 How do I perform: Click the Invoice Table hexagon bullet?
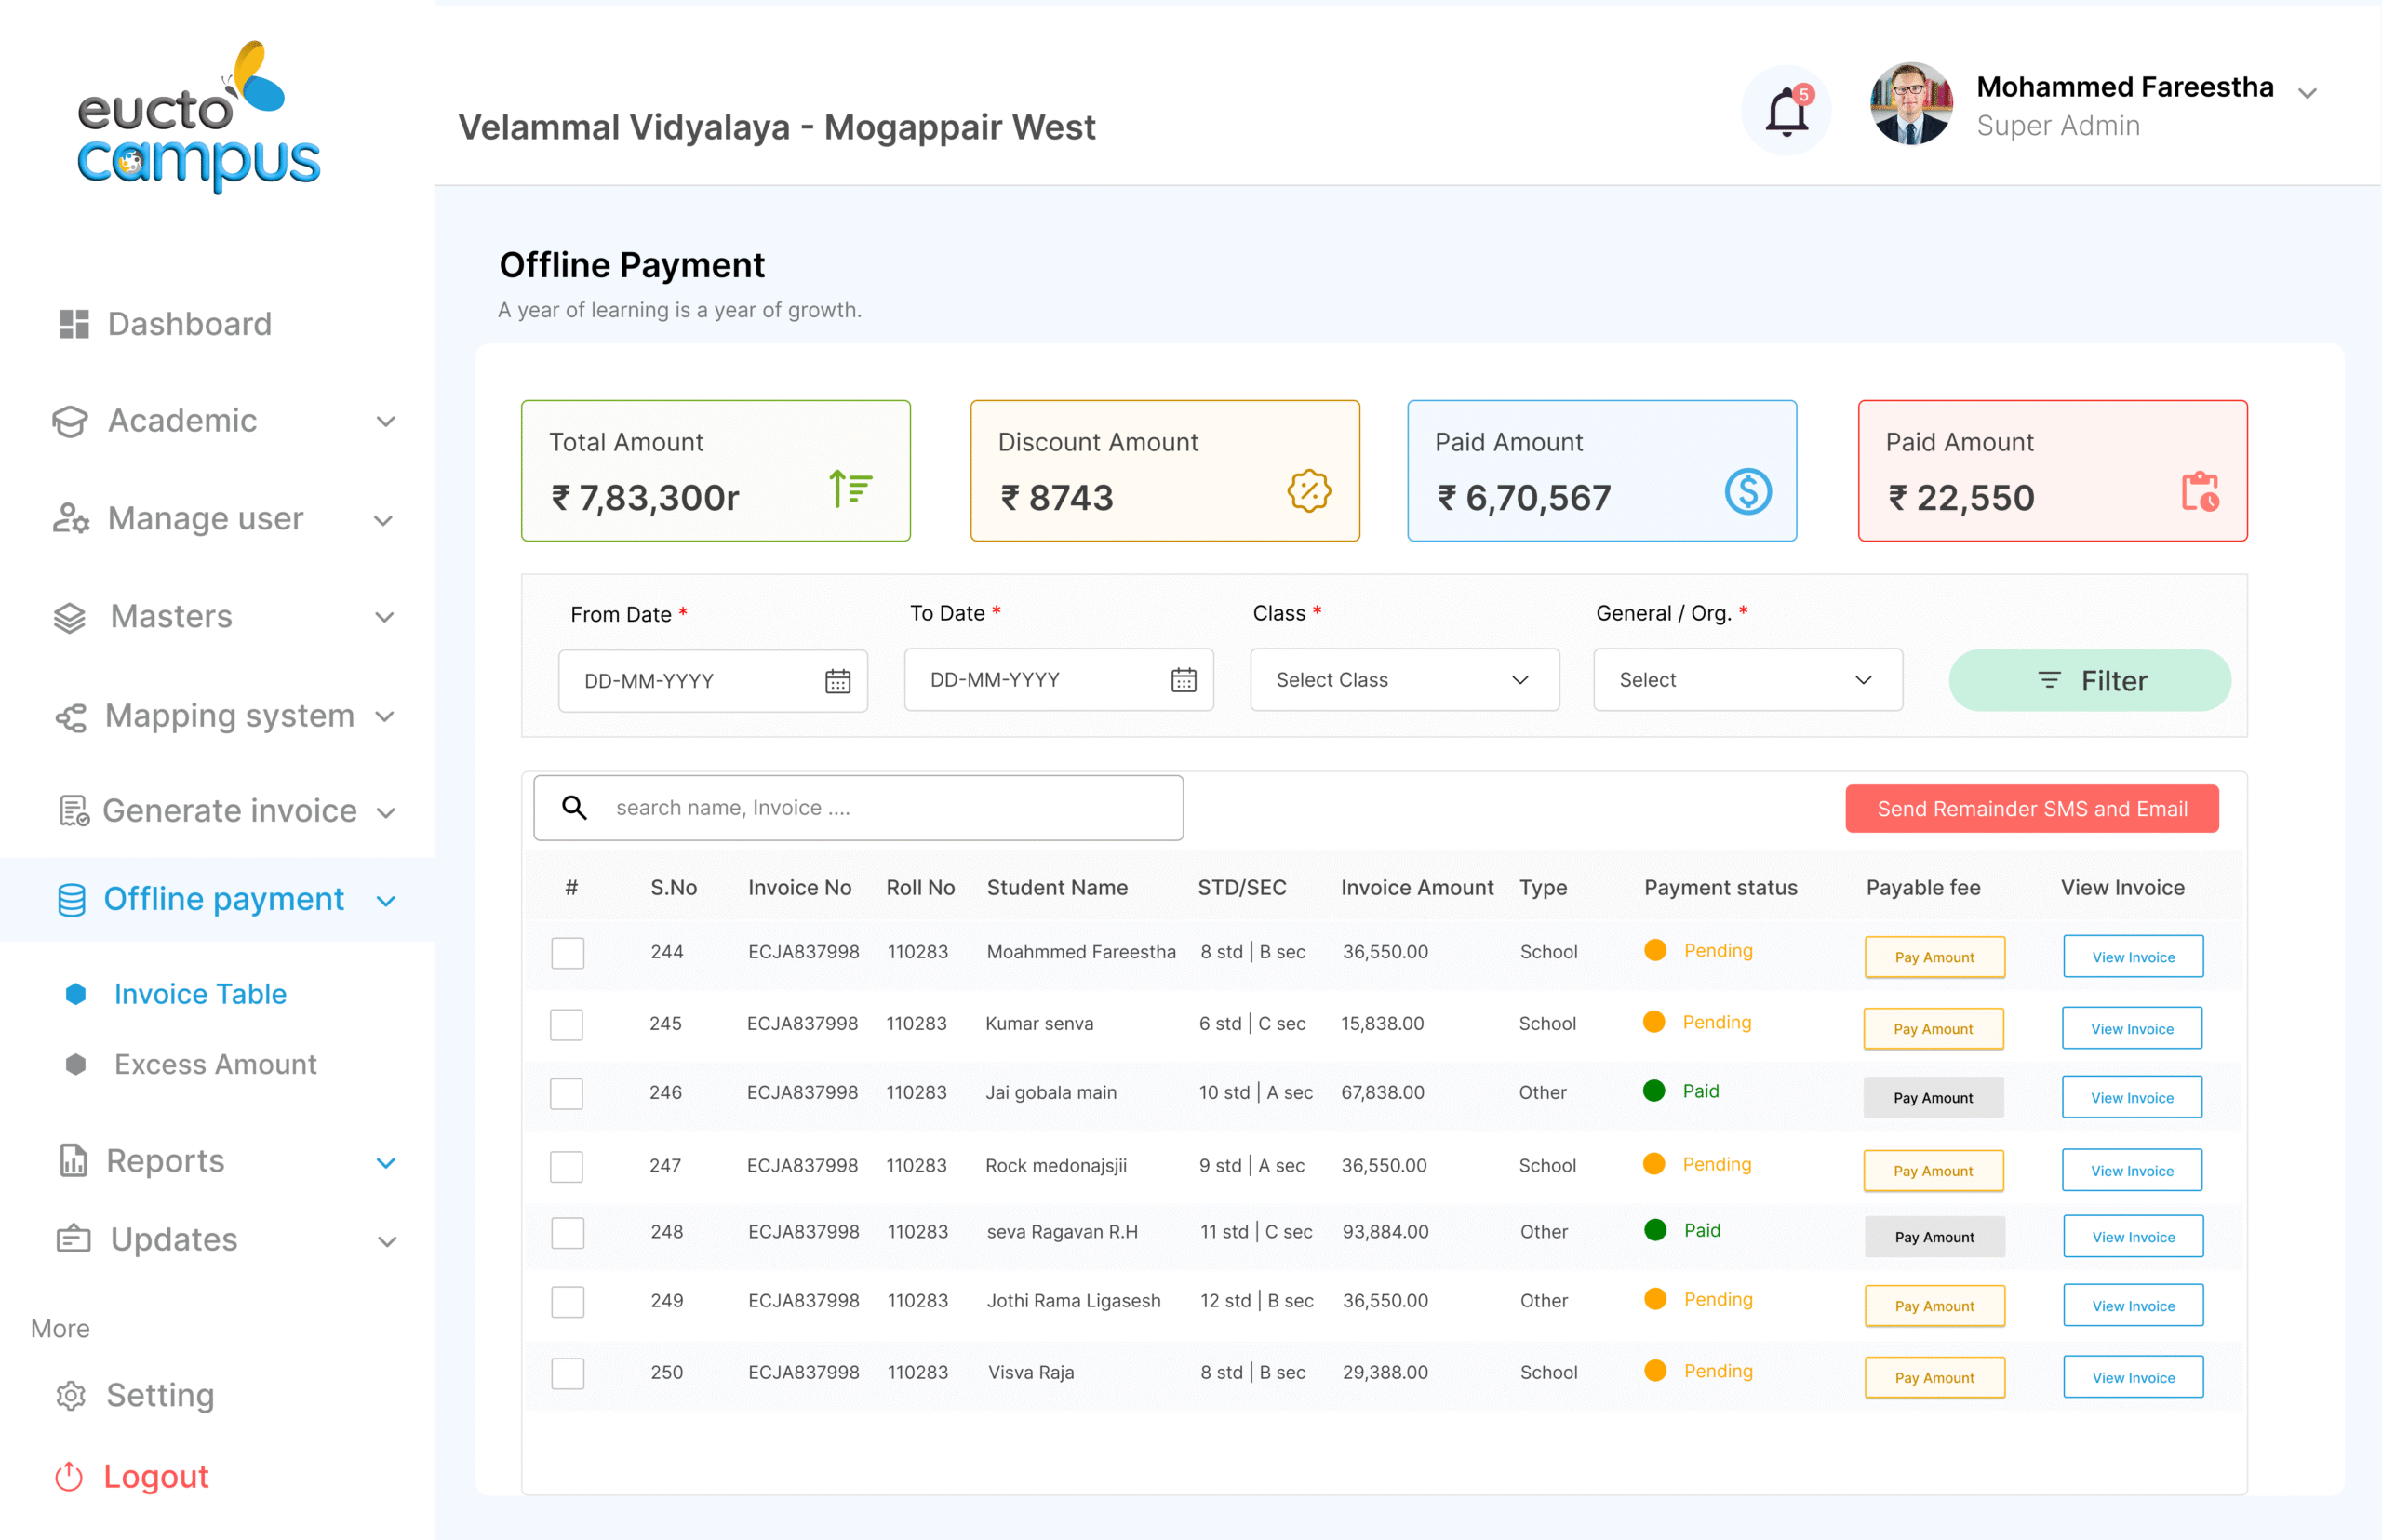pyautogui.click(x=76, y=993)
